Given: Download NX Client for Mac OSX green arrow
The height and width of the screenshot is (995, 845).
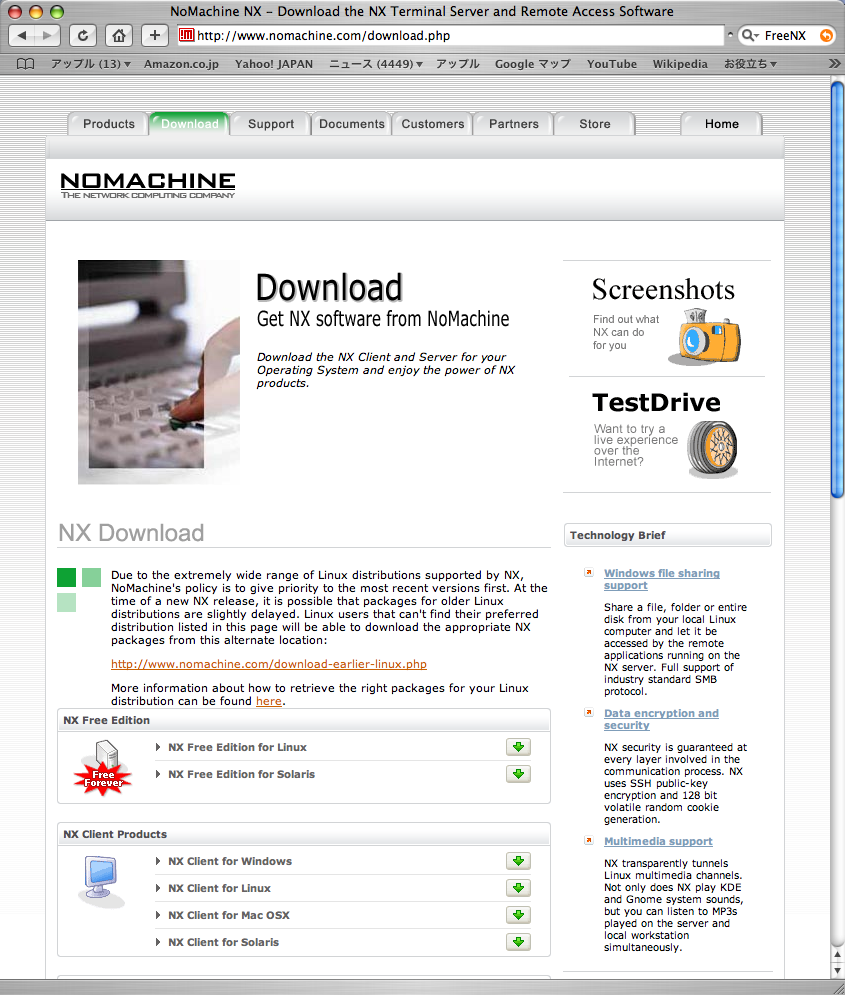Looking at the screenshot, I should coord(518,914).
